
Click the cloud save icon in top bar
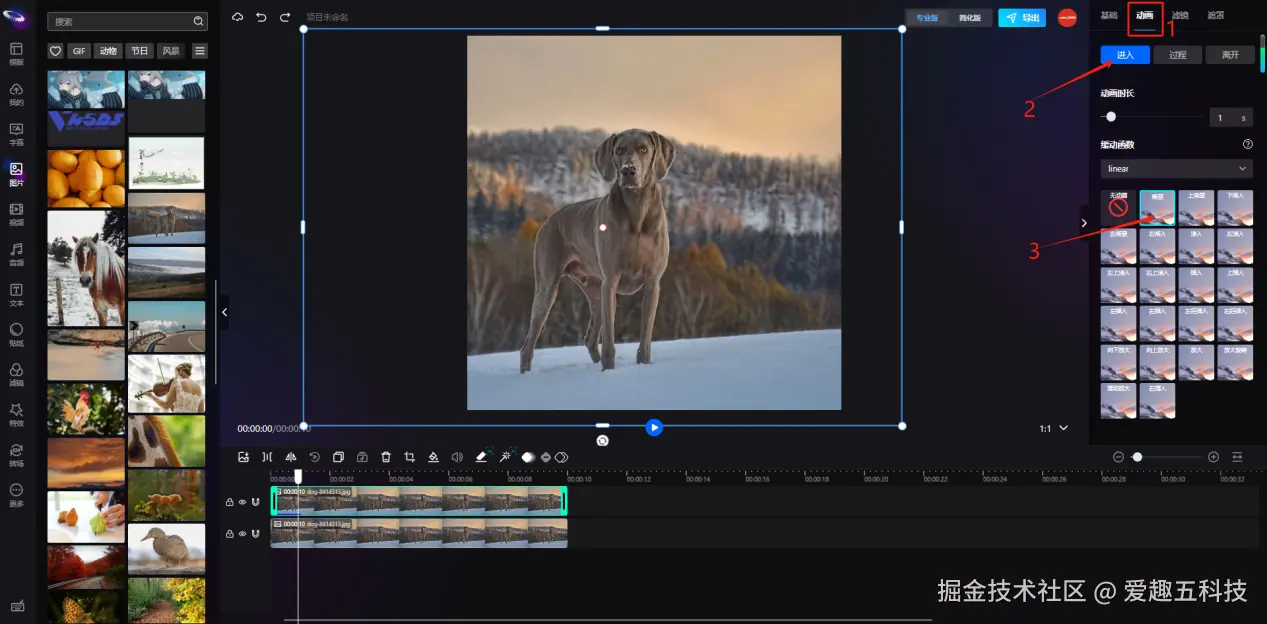pyautogui.click(x=237, y=17)
